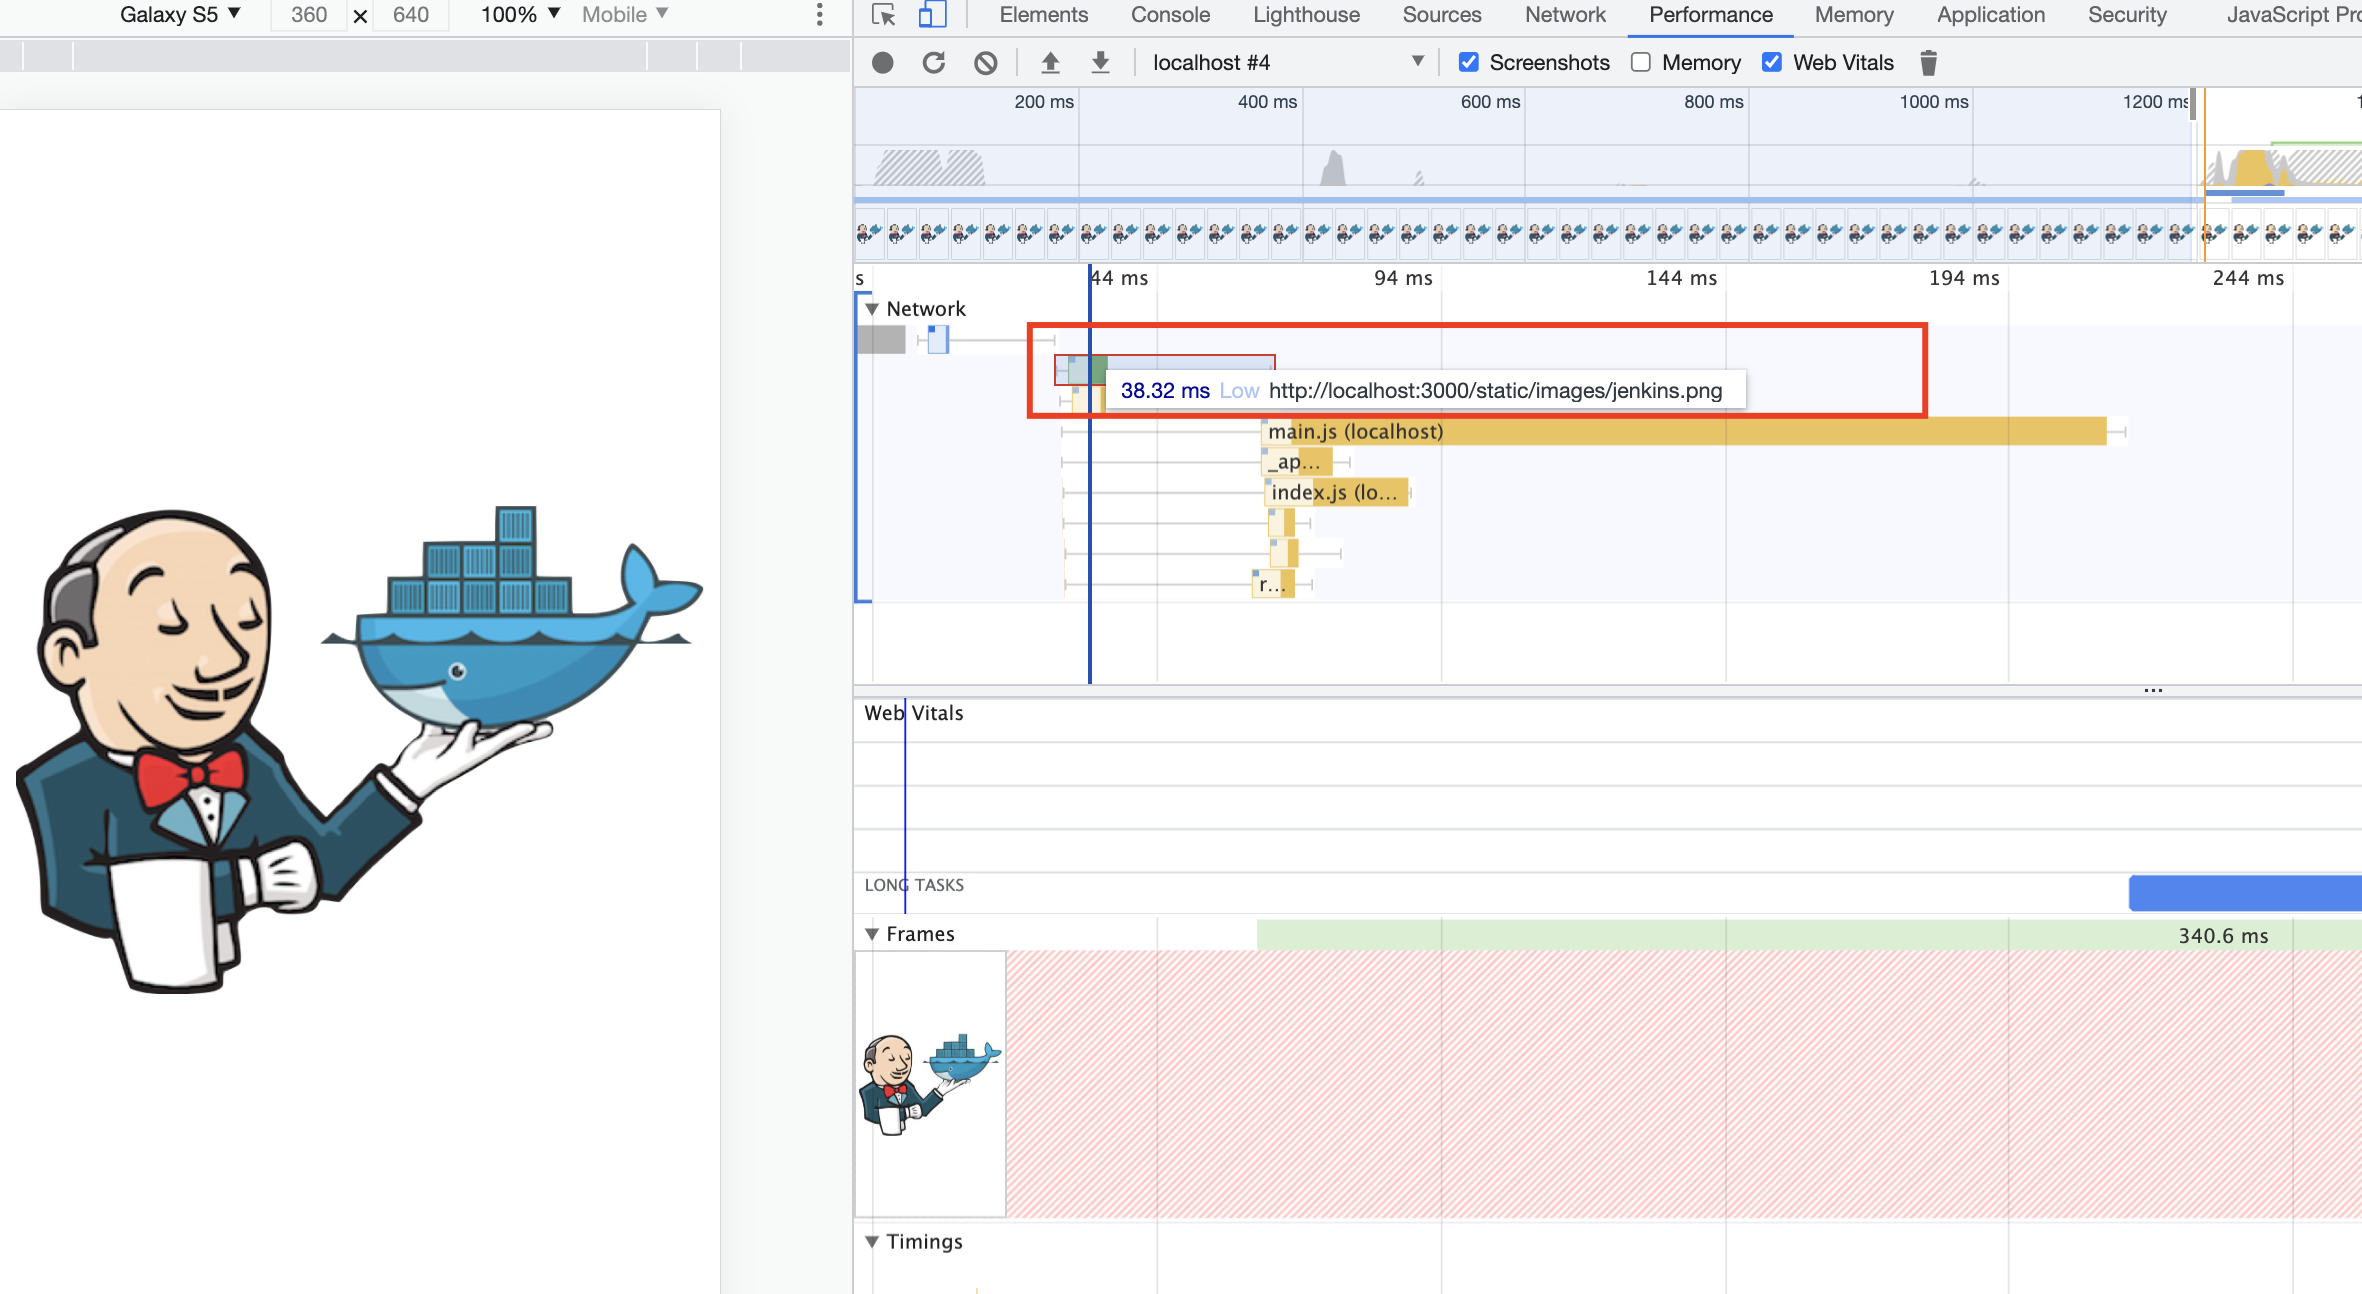2362x1294 pixels.
Task: Uncheck the Screenshots checkbox
Action: point(1468,63)
